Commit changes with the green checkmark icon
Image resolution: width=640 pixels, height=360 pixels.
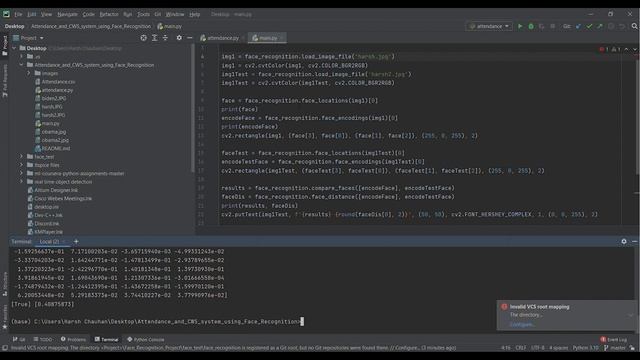tap(589, 26)
